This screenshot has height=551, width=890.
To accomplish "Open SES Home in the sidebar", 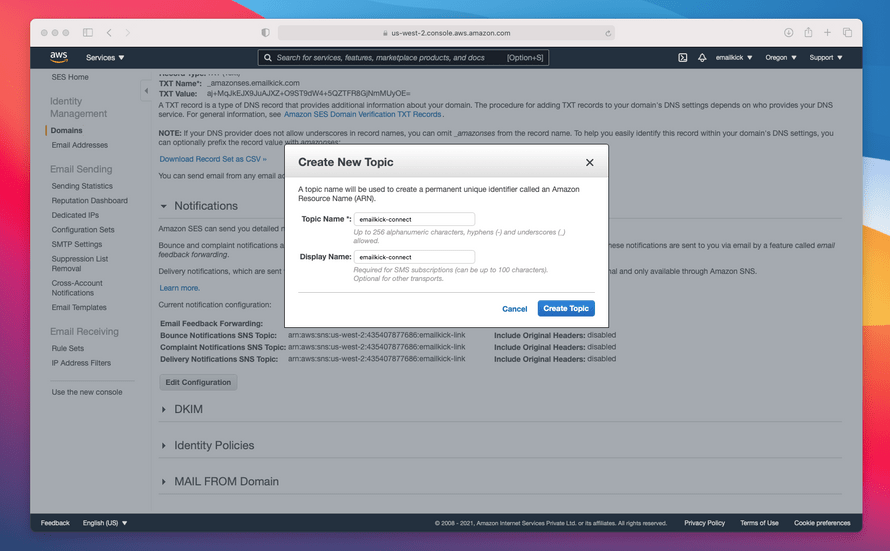I will click(70, 77).
